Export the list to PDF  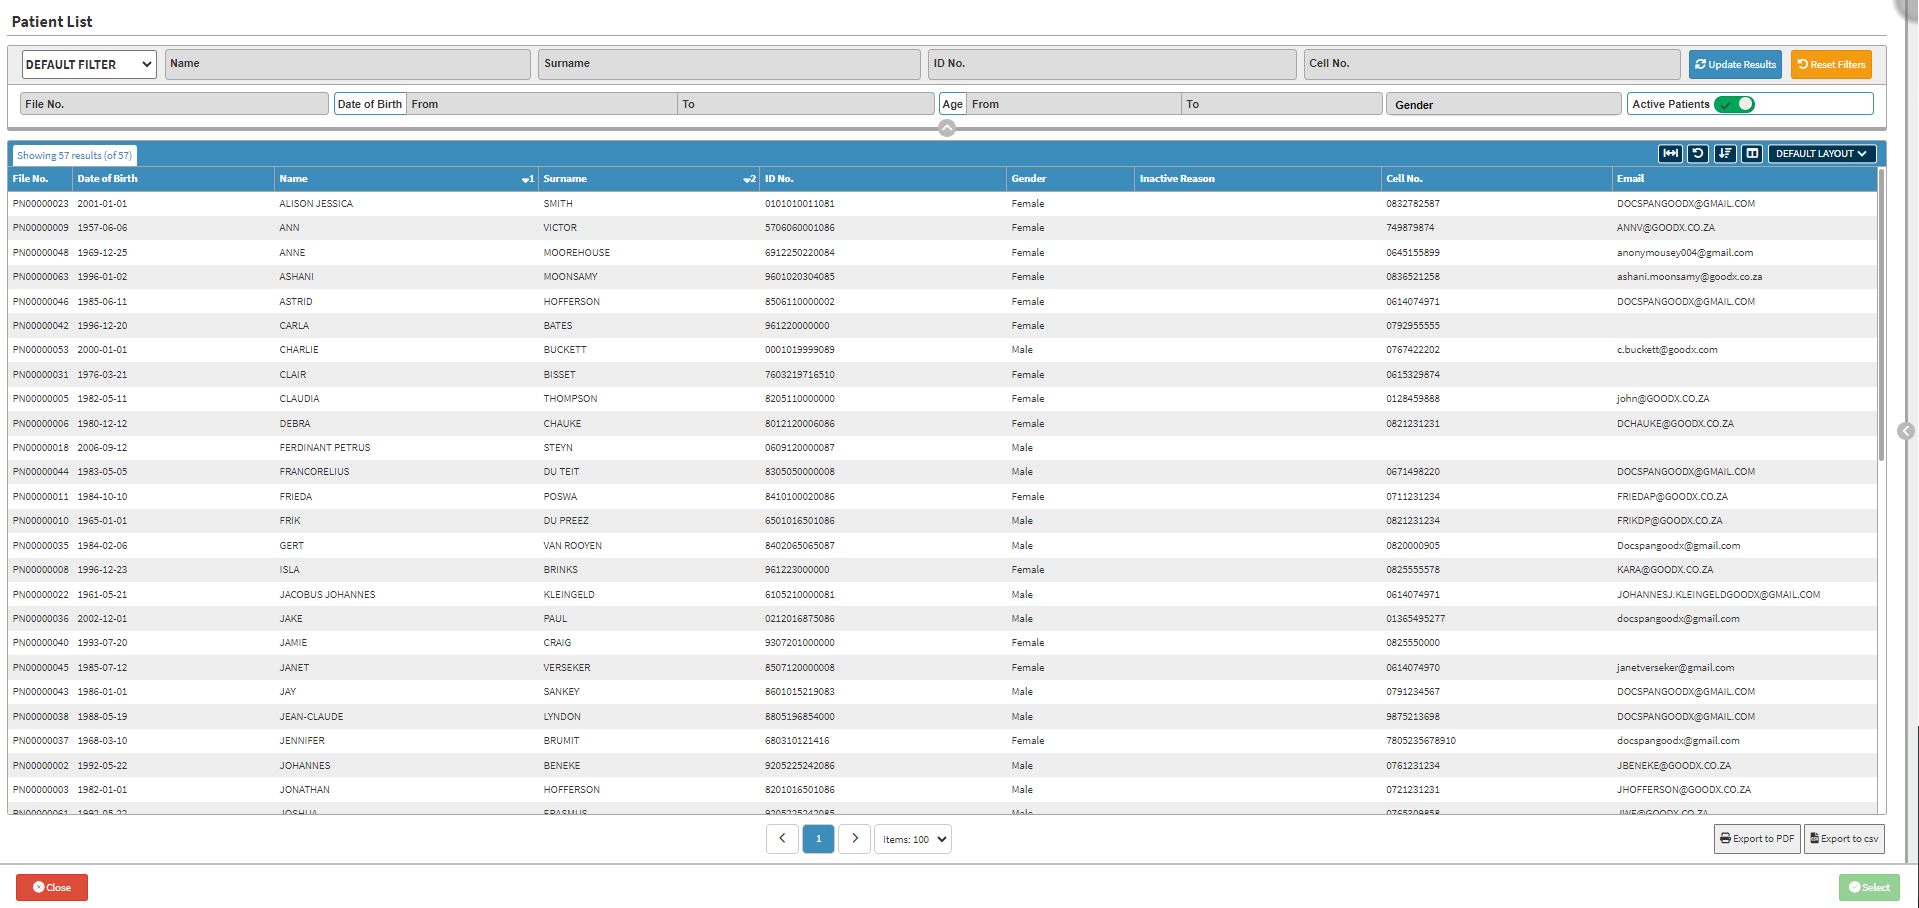[1757, 839]
